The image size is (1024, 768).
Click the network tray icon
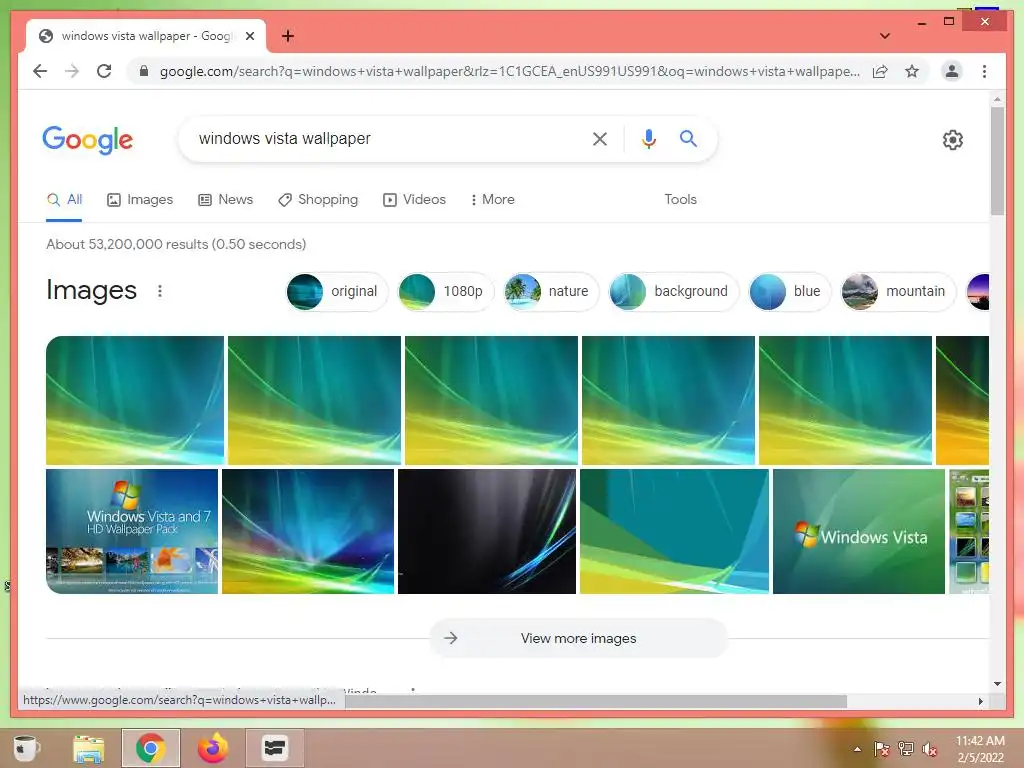906,750
